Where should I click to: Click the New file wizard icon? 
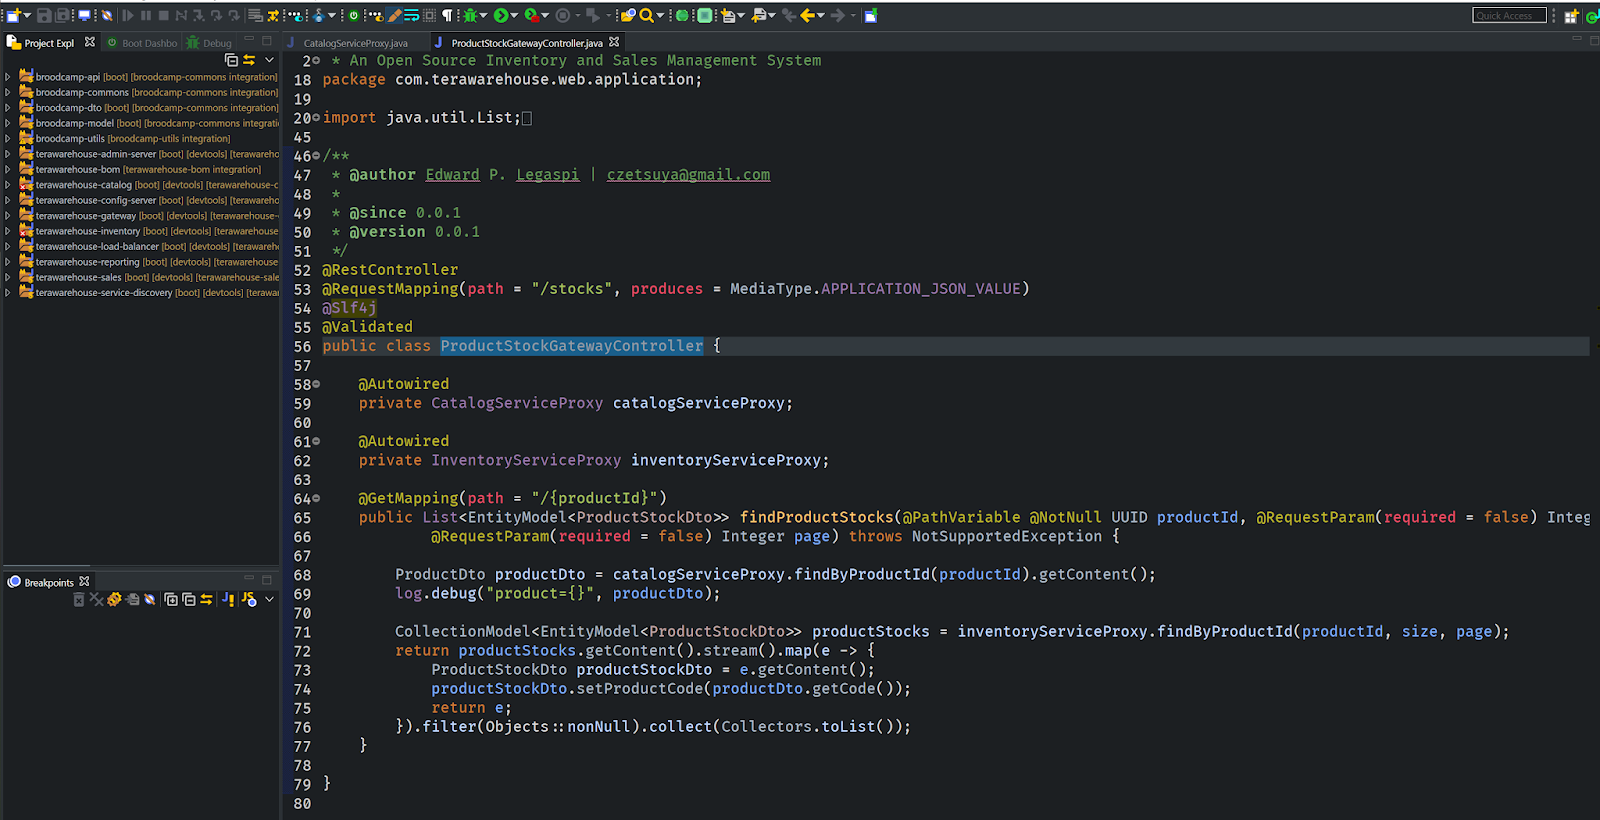[12, 15]
